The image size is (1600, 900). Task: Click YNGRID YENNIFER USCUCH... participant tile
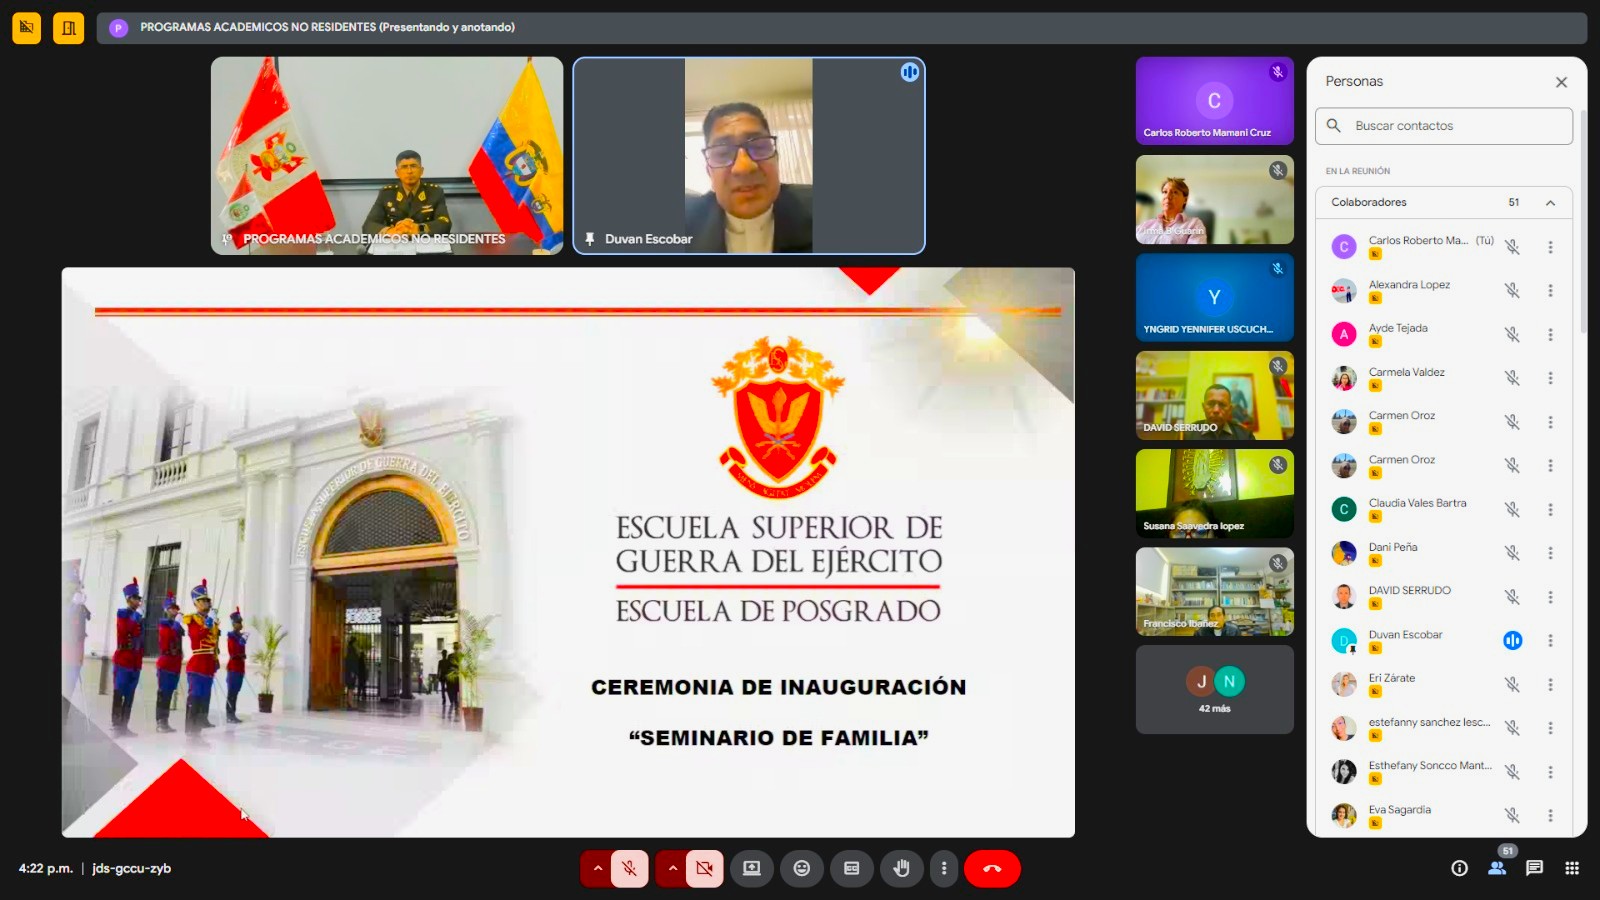[1215, 297]
